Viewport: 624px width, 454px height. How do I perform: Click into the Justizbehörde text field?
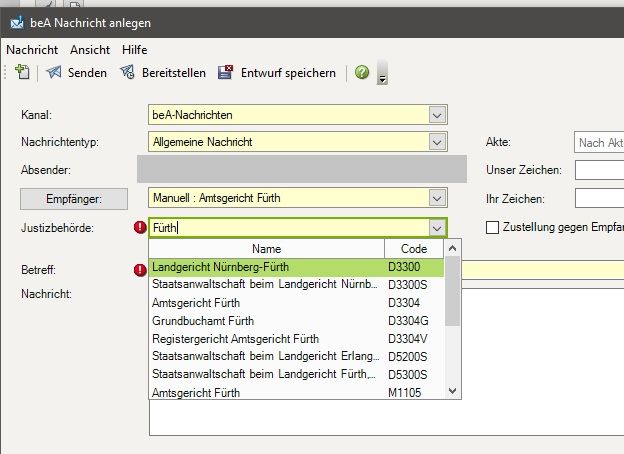(289, 228)
